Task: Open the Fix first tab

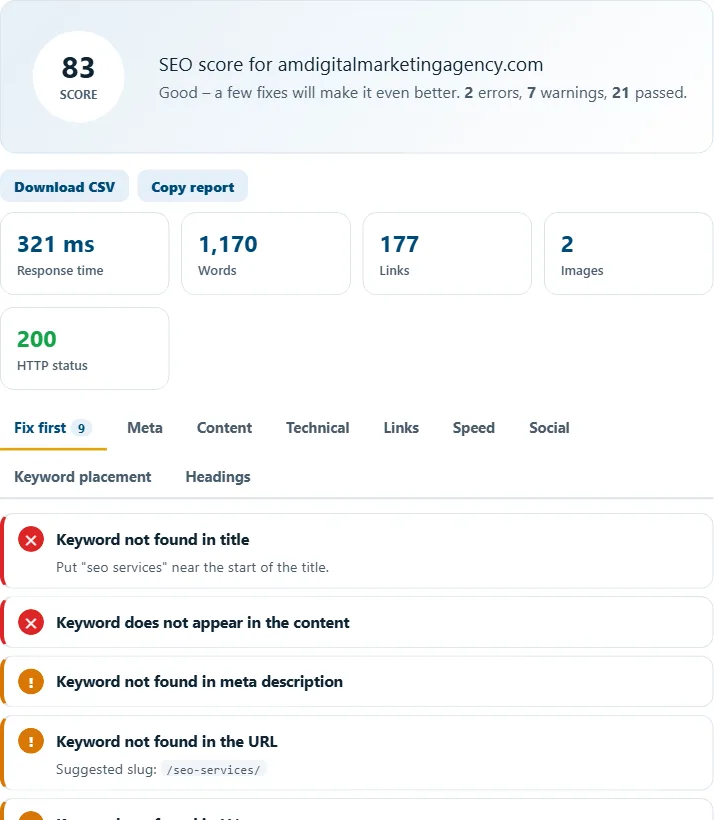Action: [53, 428]
